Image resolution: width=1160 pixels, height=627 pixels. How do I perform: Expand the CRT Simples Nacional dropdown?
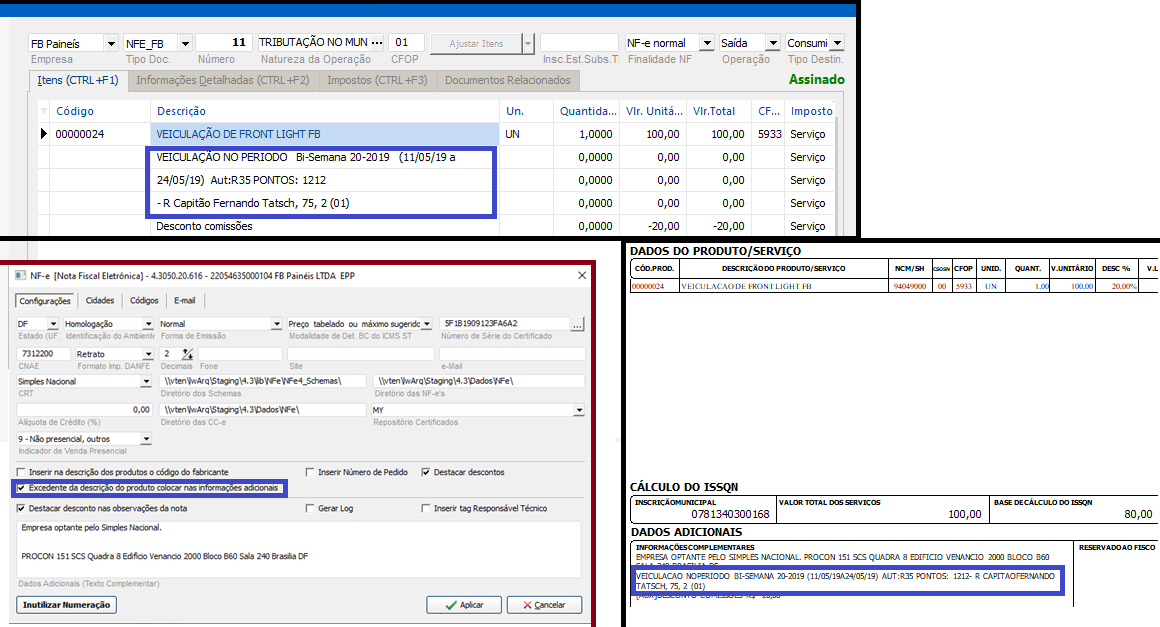pos(146,381)
